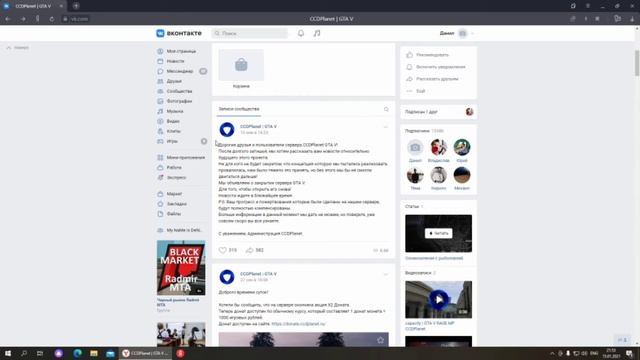The height and width of the screenshot is (360, 640).
Task: Open the music note player icon
Action: 317,33
